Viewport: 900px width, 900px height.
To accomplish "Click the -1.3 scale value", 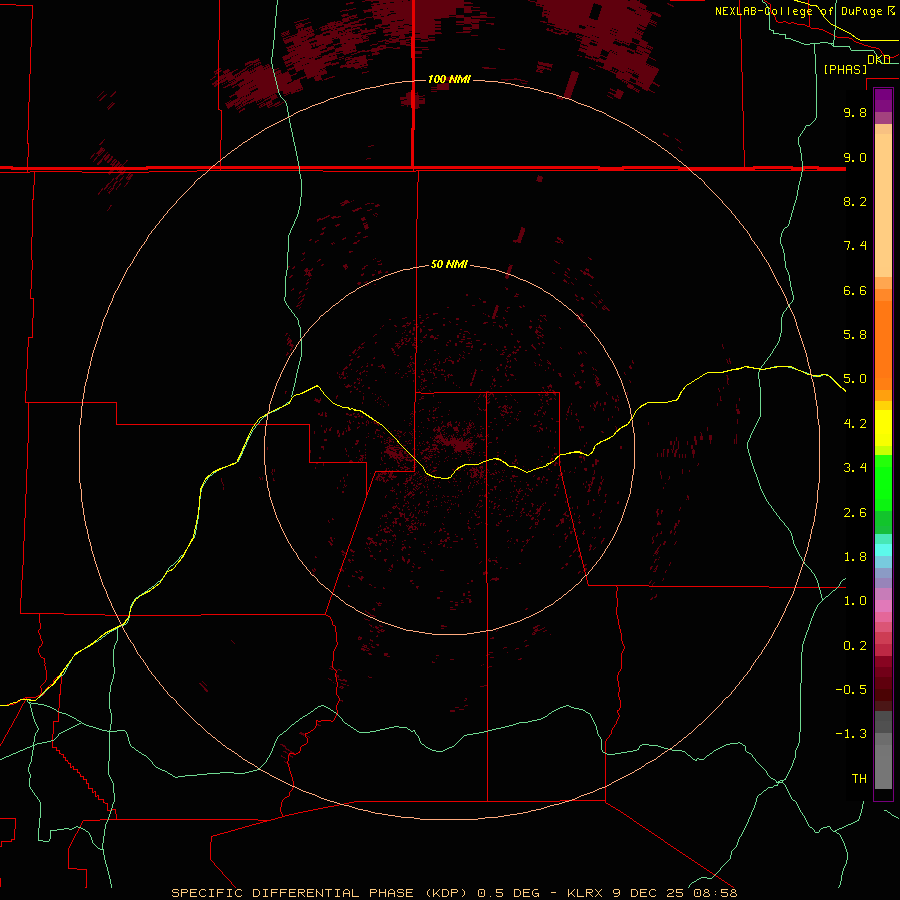I will tap(851, 734).
